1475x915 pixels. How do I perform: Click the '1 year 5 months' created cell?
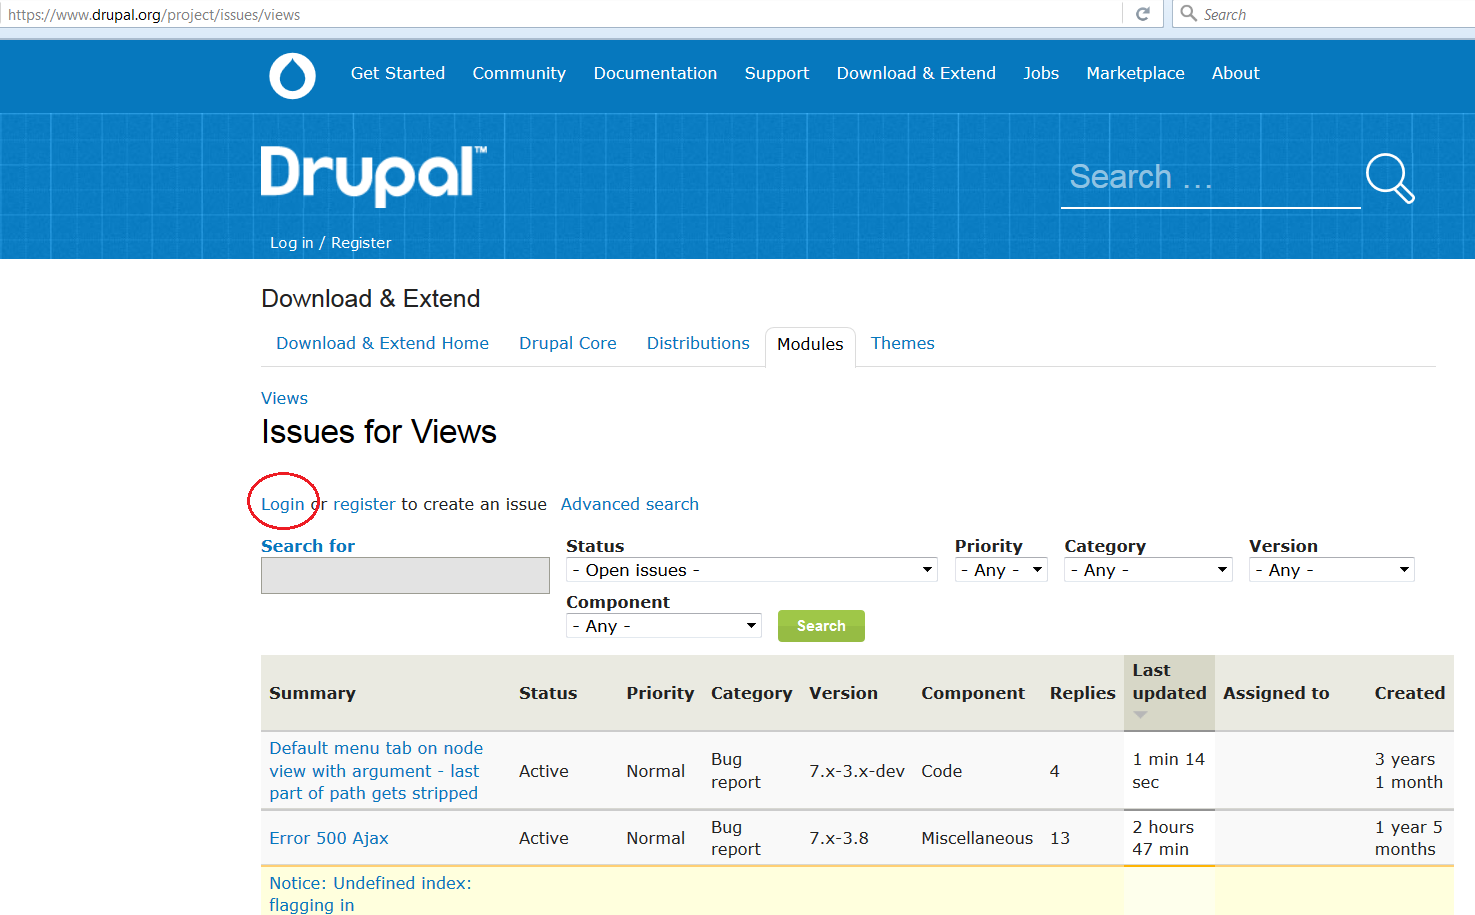1408,838
